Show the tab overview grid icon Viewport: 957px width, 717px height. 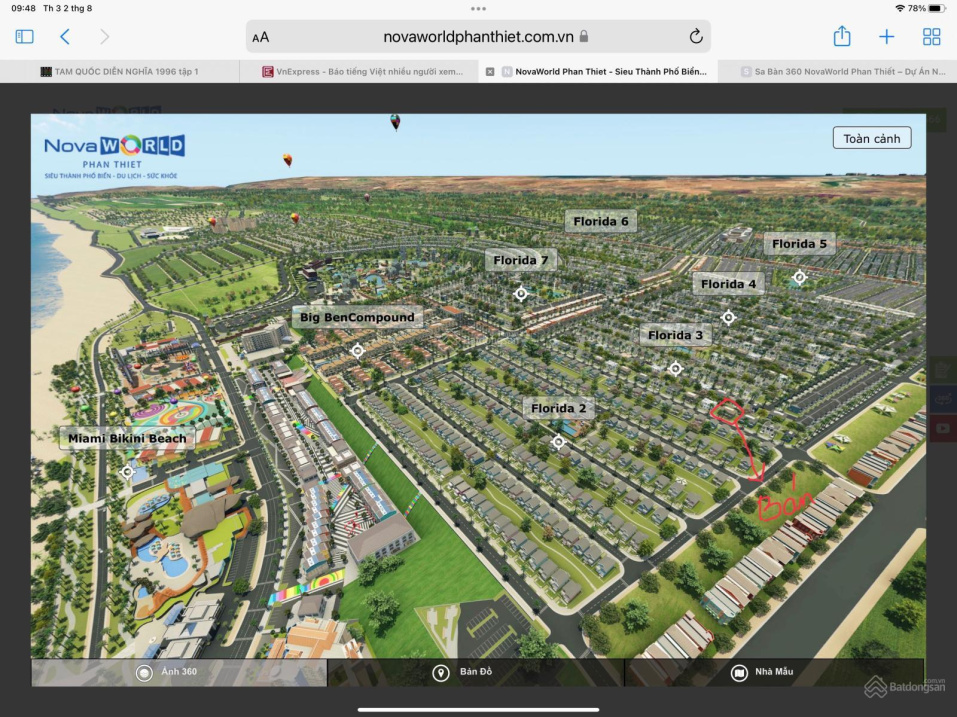click(x=931, y=37)
